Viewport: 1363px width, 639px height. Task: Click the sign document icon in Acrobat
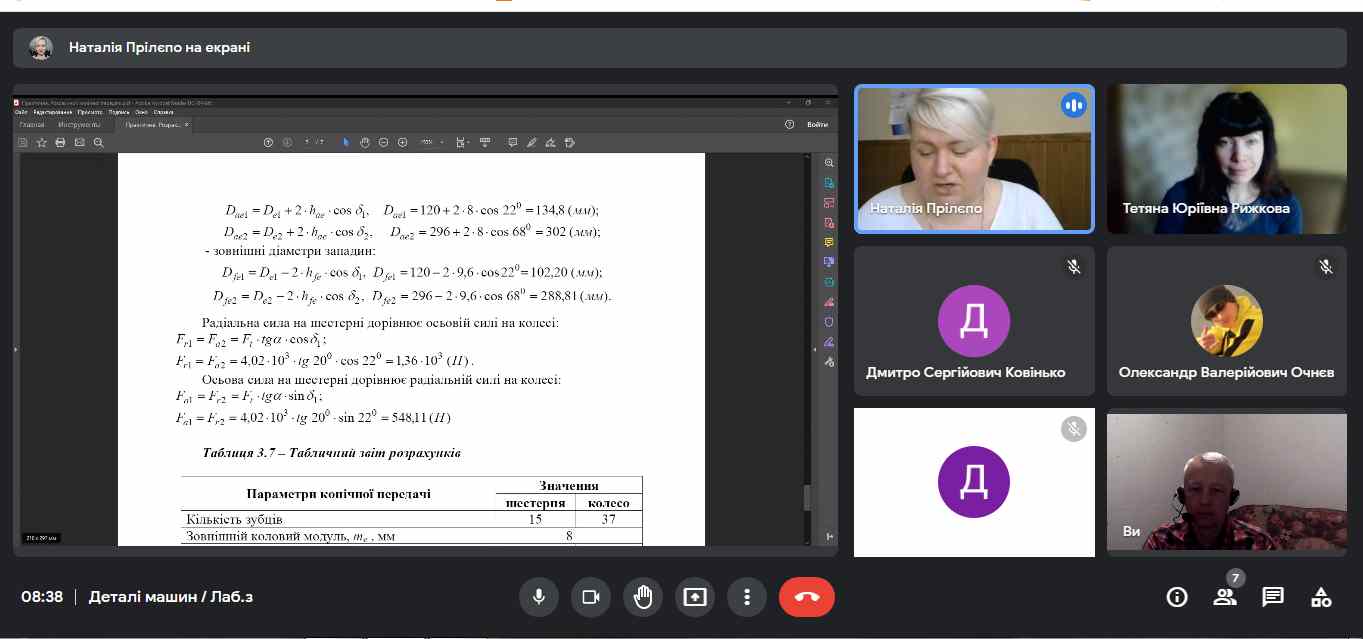550,142
